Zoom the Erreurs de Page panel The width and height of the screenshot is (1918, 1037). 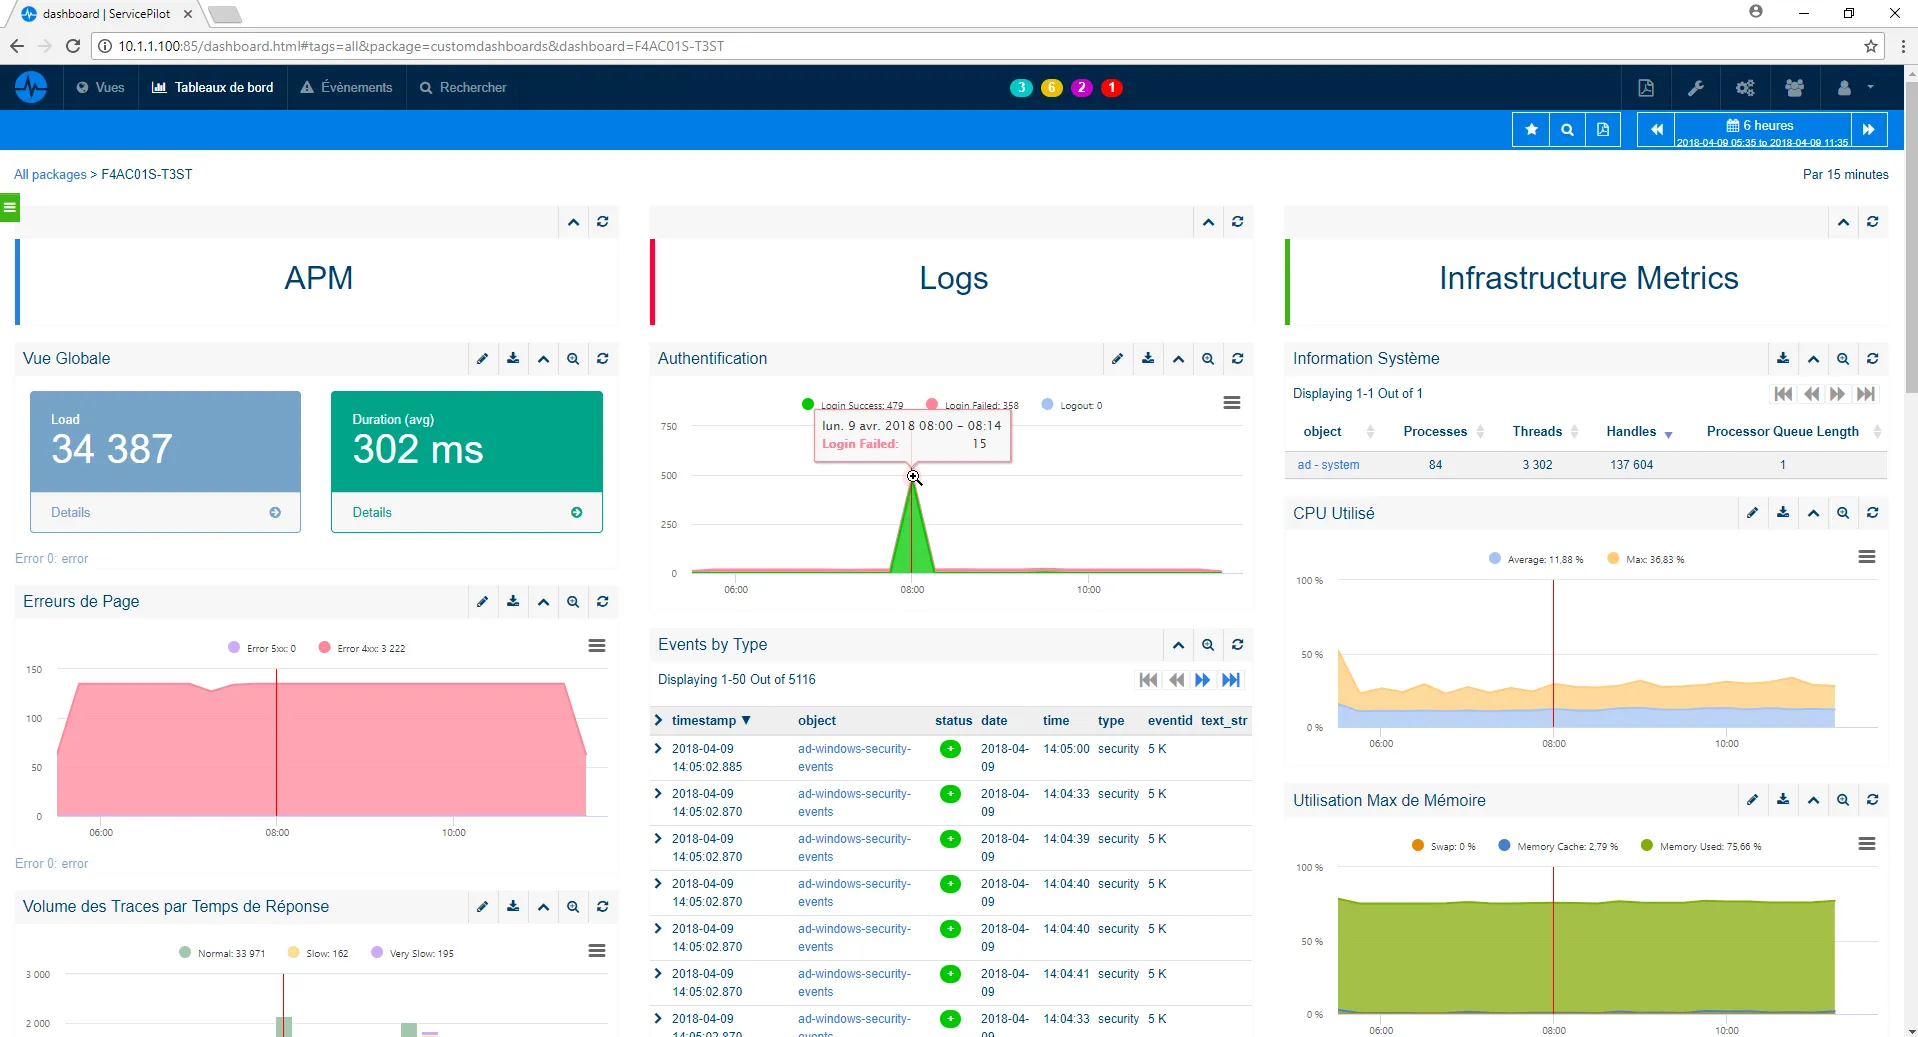point(573,602)
